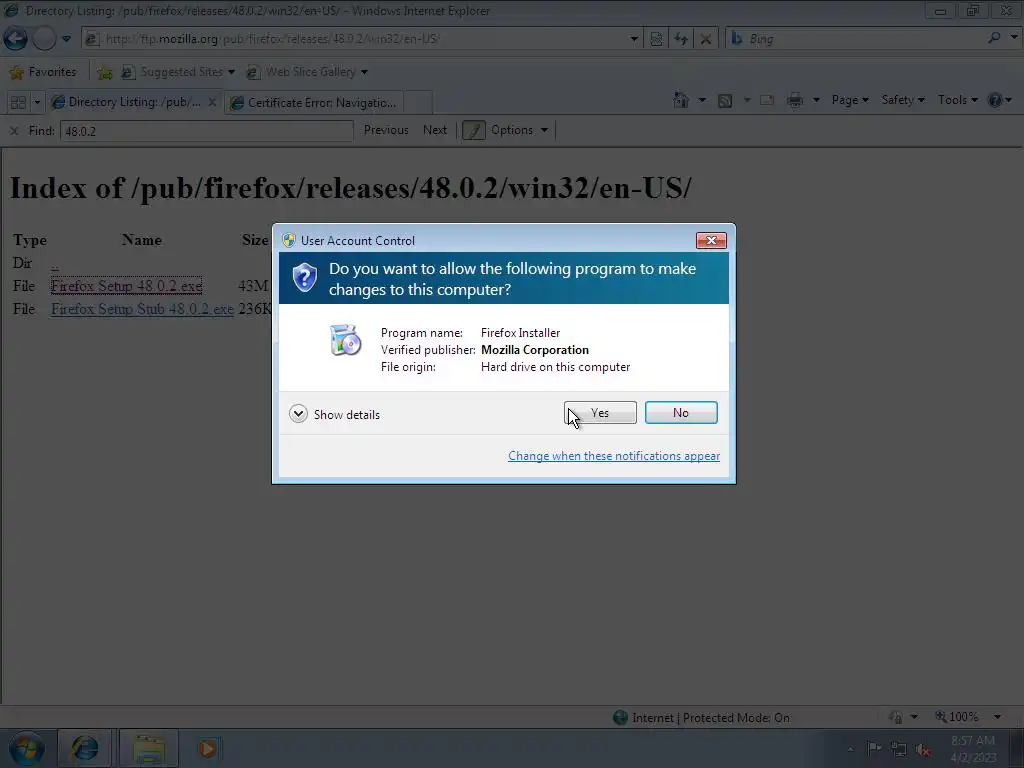This screenshot has width=1024, height=768.
Task: Show hidden tray icons arrow
Action: point(850,749)
